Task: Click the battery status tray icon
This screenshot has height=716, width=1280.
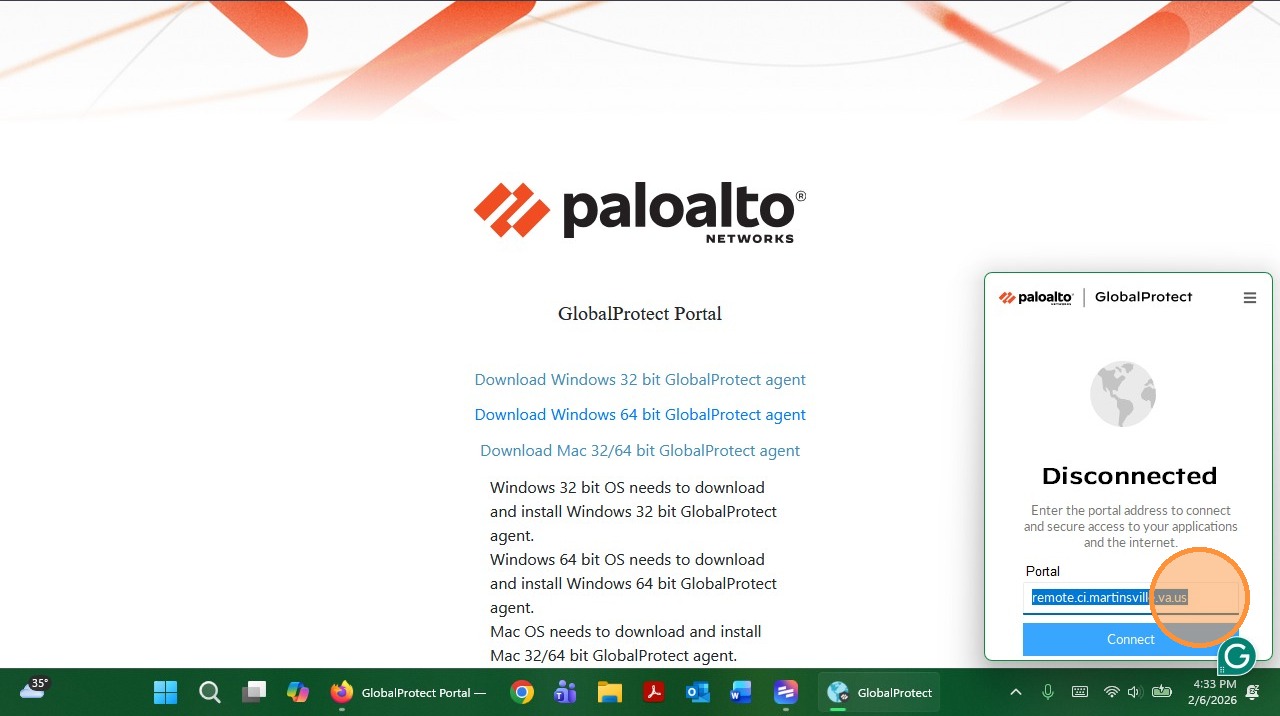Action: pyautogui.click(x=1161, y=692)
